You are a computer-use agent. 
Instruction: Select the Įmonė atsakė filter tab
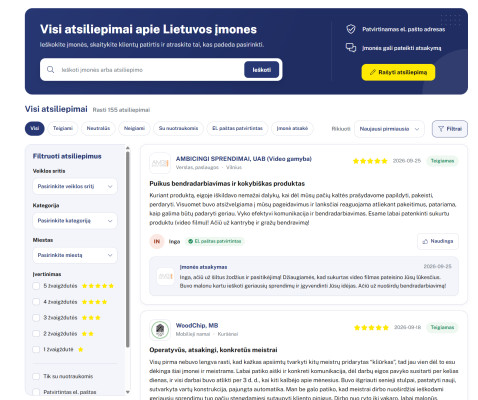[292, 129]
